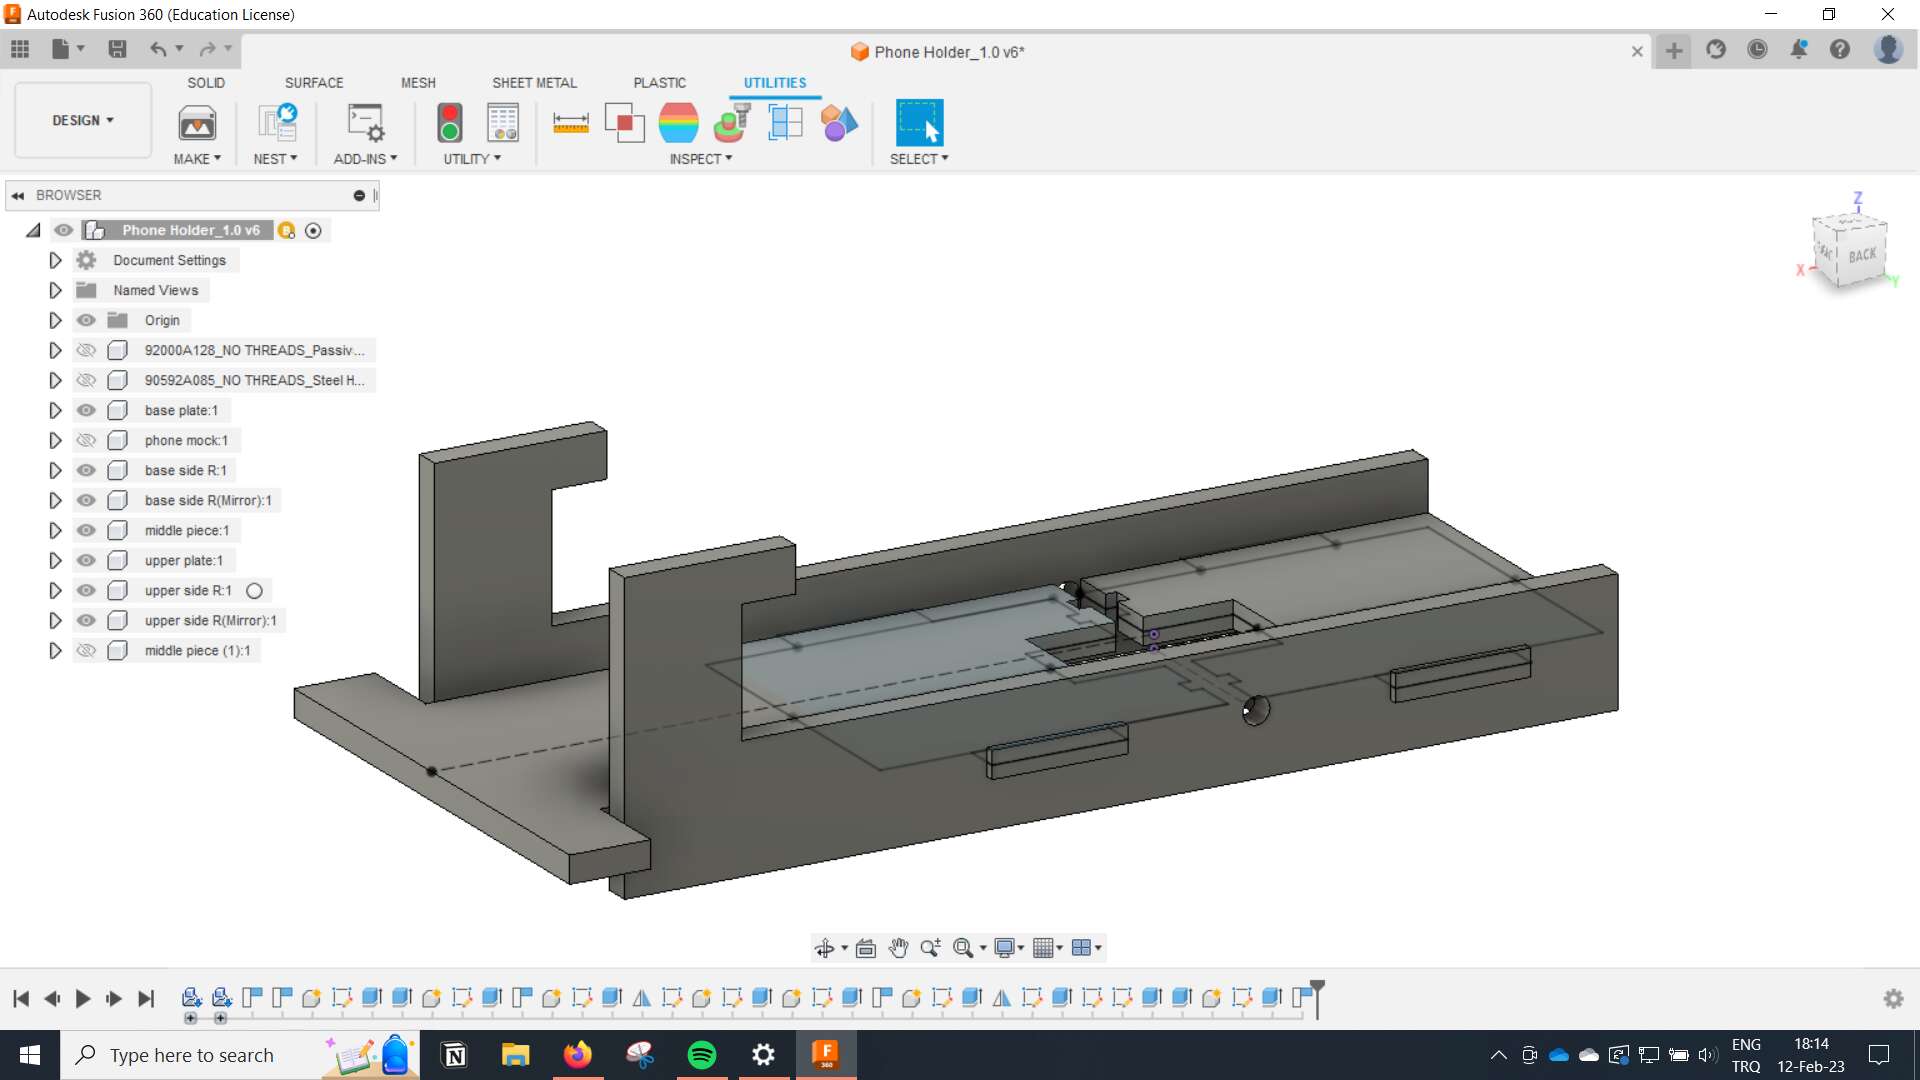Switch to SOLID ribbon tab
The height and width of the screenshot is (1080, 1920).
[x=207, y=83]
